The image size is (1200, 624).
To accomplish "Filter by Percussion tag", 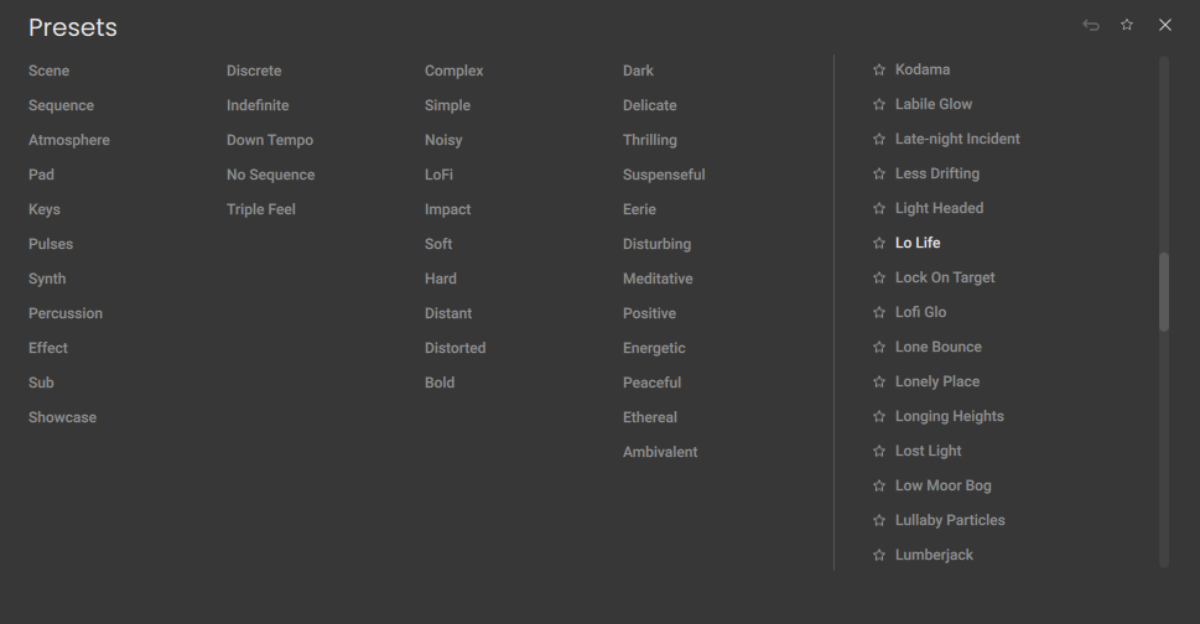I will point(65,313).
